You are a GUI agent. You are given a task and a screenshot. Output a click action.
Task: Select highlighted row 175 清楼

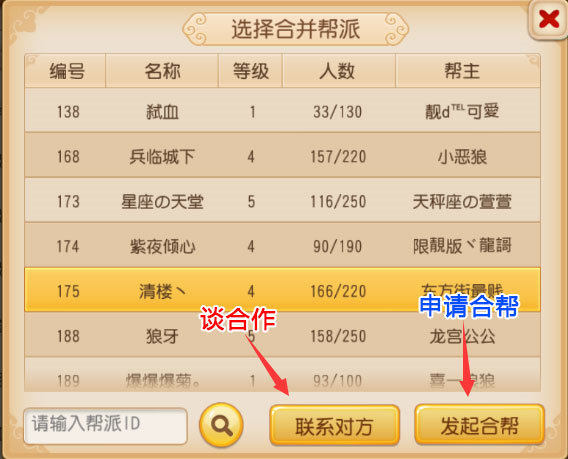point(282,290)
